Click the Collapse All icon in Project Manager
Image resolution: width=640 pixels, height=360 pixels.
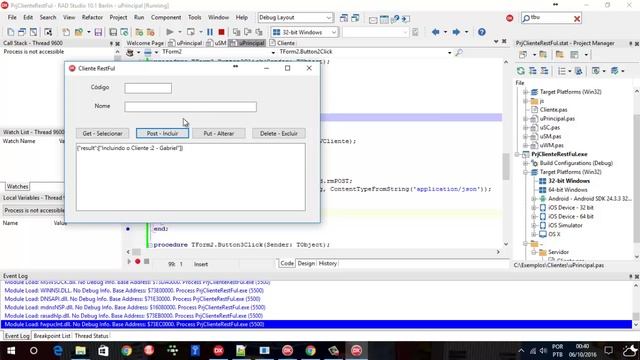click(544, 71)
